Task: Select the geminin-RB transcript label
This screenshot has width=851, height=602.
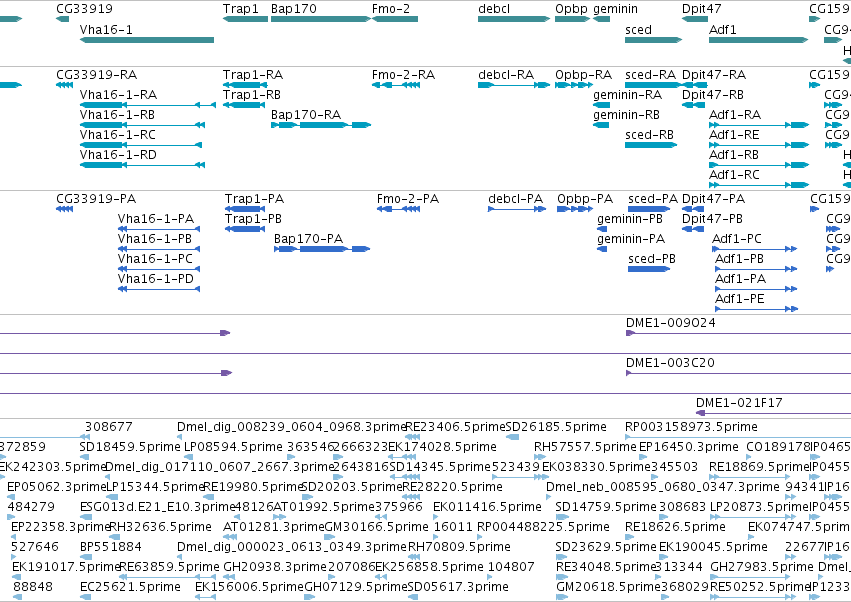Action: click(x=626, y=115)
